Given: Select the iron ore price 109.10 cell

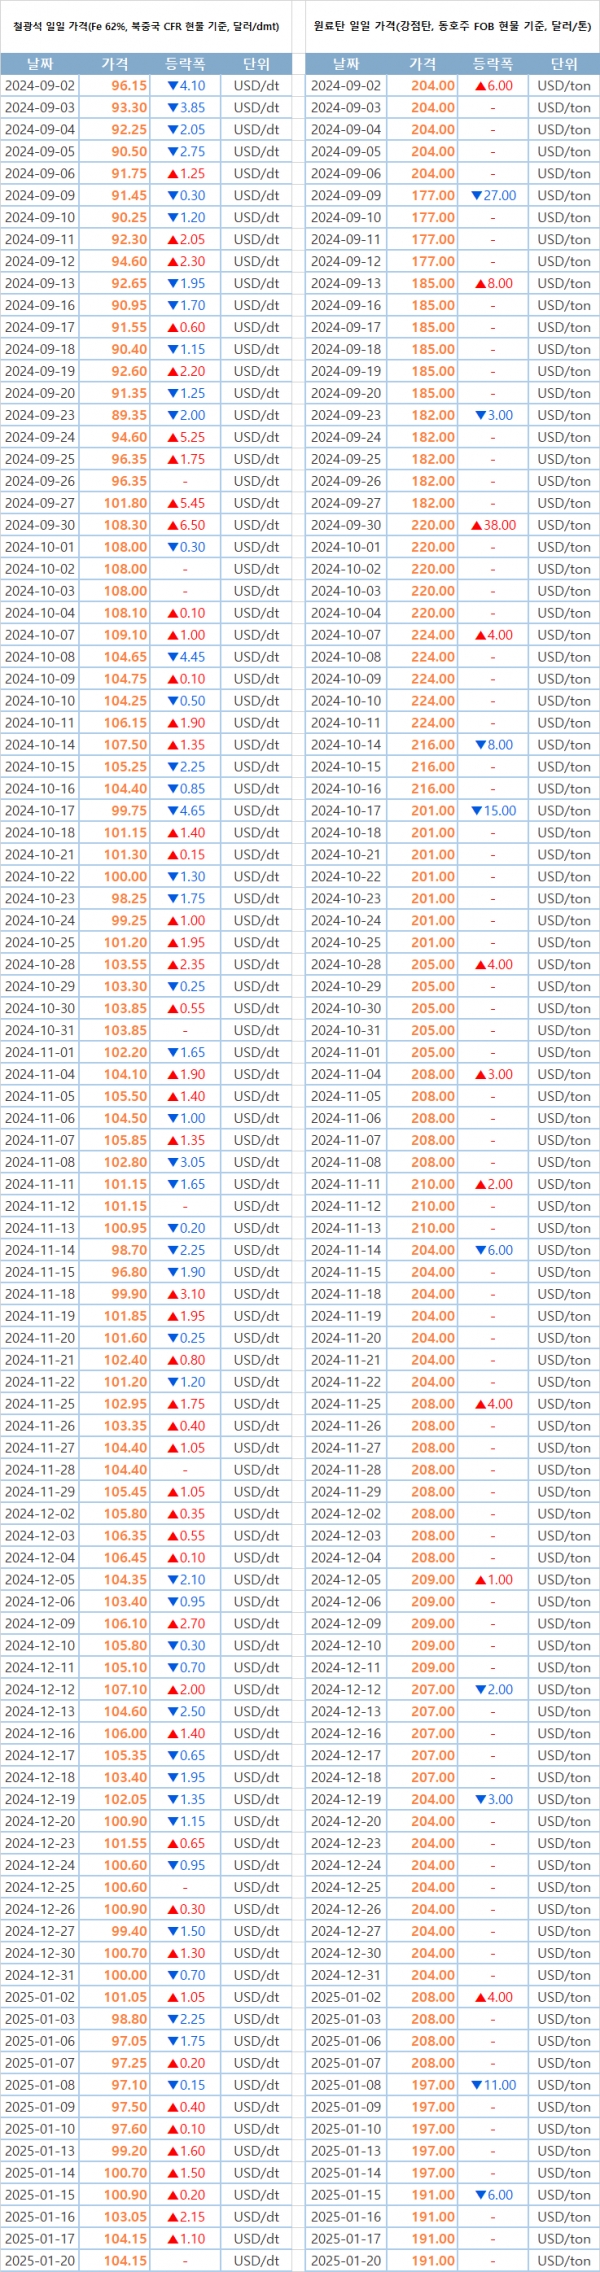Looking at the screenshot, I should pos(126,635).
